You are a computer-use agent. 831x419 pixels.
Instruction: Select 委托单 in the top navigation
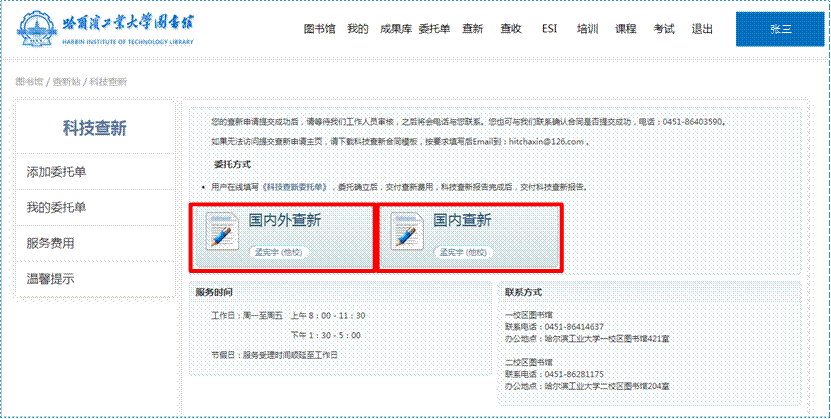[434, 29]
